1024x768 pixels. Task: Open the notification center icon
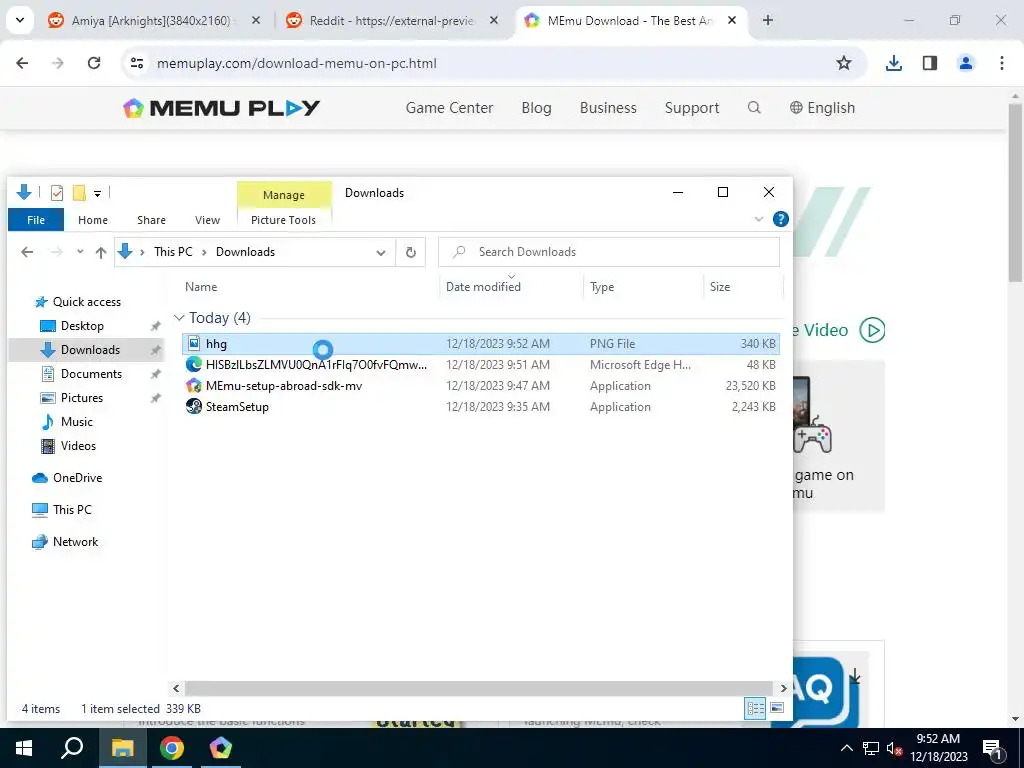pyautogui.click(x=992, y=749)
